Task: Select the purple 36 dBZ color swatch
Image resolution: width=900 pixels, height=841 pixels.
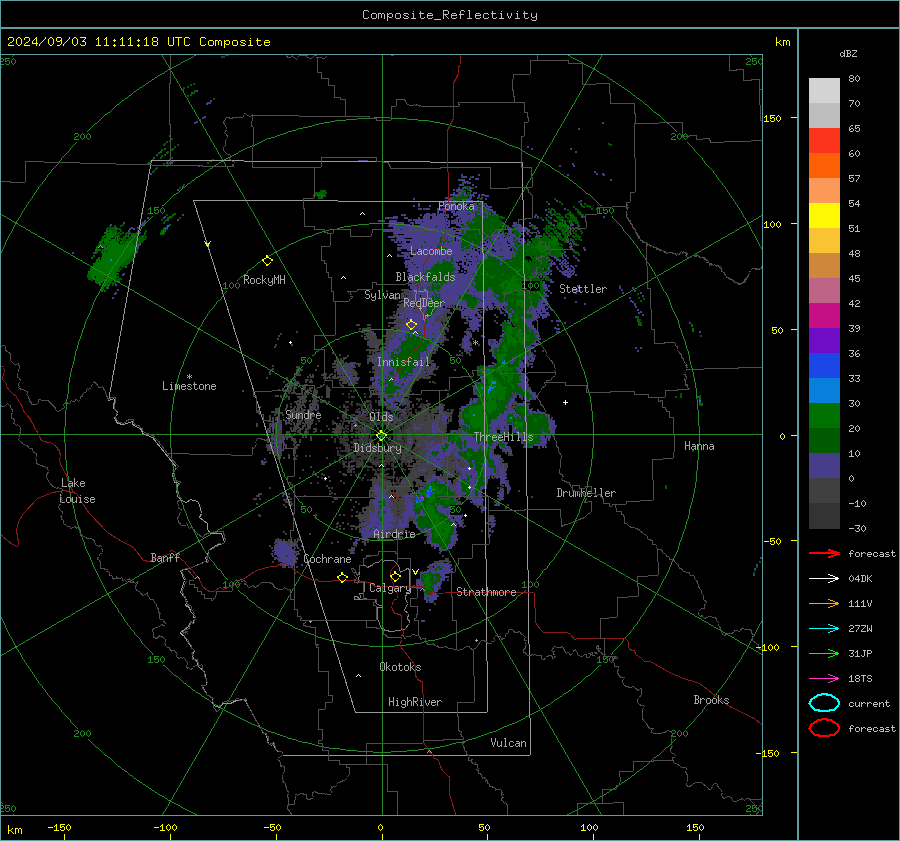Action: (824, 341)
